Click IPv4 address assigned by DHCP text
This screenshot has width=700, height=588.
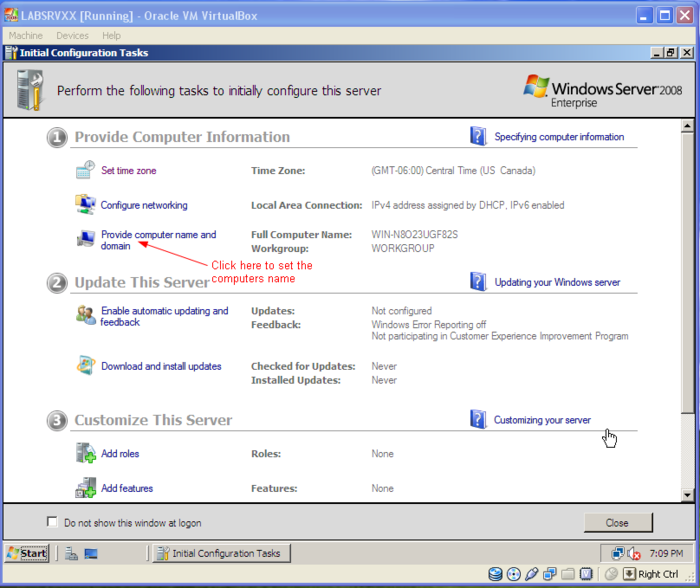468,205
